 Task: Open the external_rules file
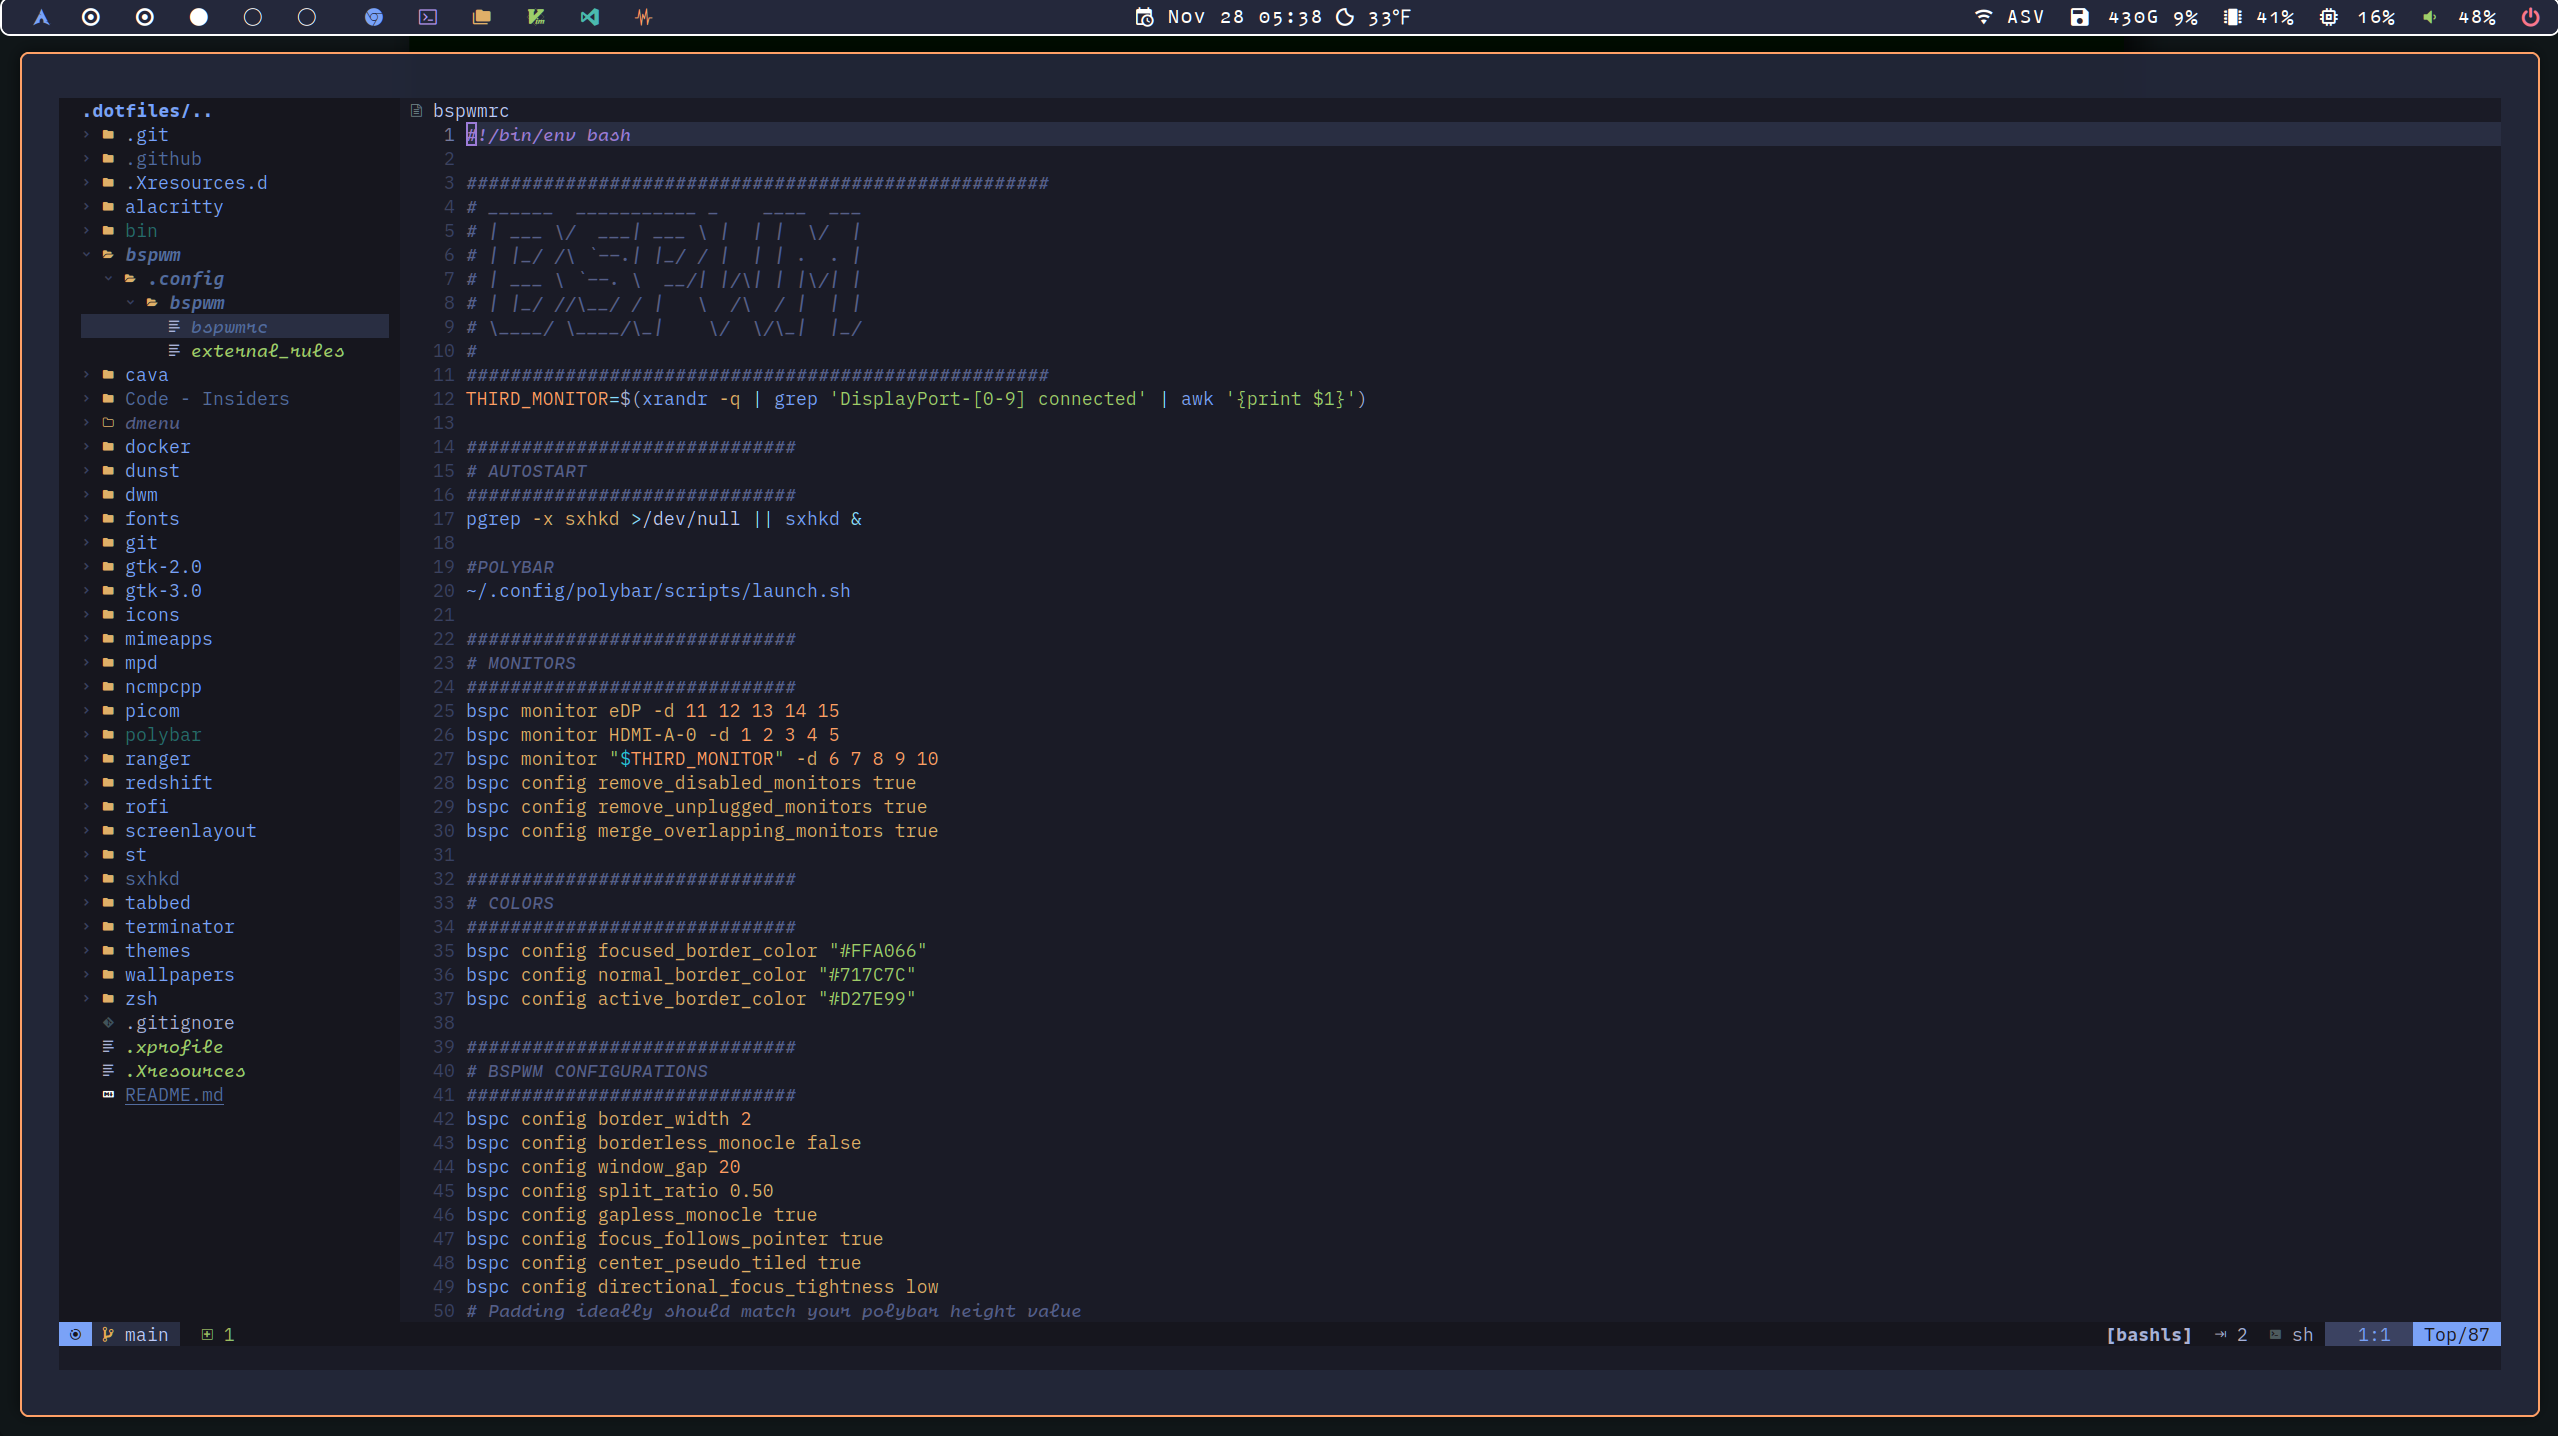click(x=267, y=351)
